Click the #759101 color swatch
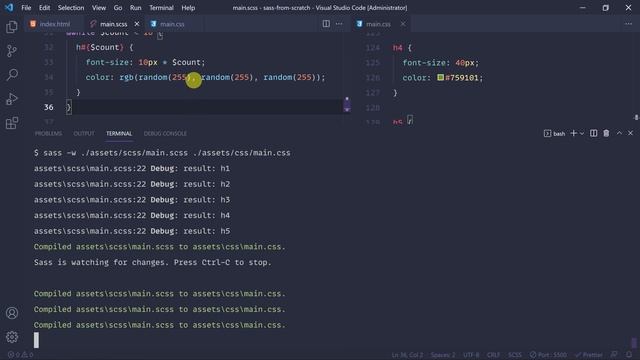Image resolution: width=640 pixels, height=360 pixels. point(440,77)
